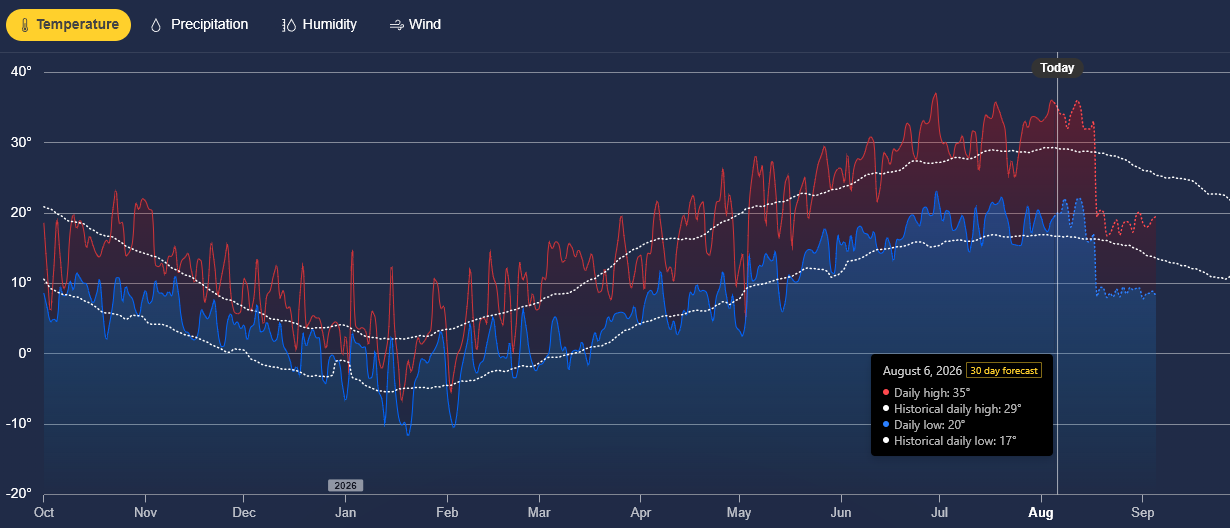Click Historical daily low: 17° in tooltip
Image resolution: width=1230 pixels, height=528 pixels.
(x=955, y=441)
